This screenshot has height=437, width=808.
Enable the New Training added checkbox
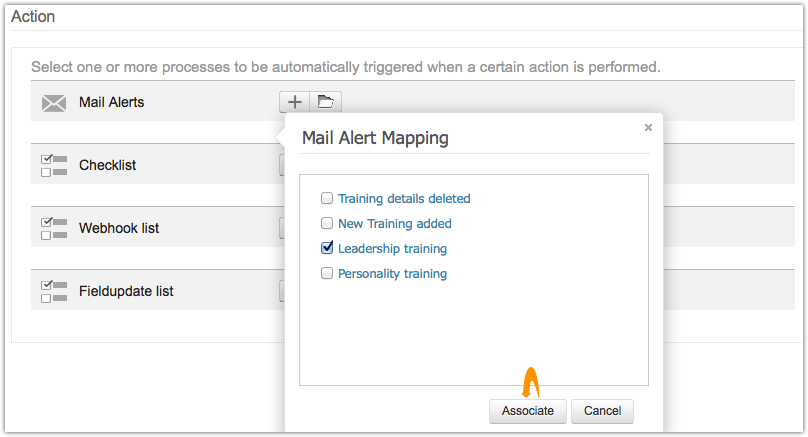coord(326,223)
